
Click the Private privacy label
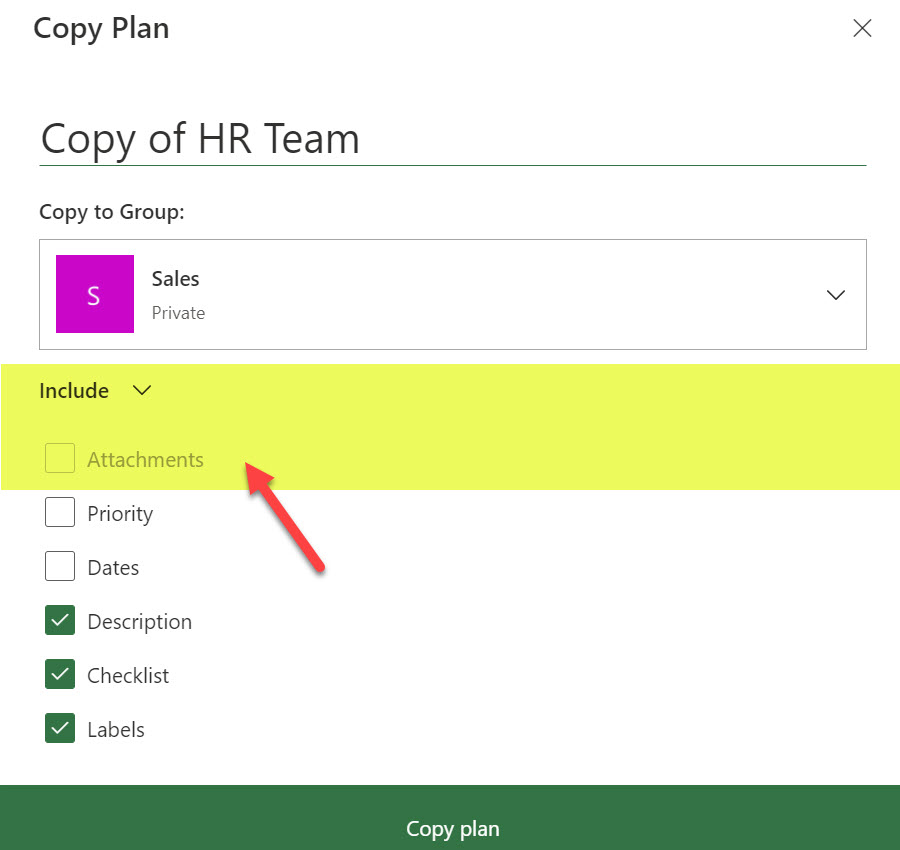(x=178, y=312)
